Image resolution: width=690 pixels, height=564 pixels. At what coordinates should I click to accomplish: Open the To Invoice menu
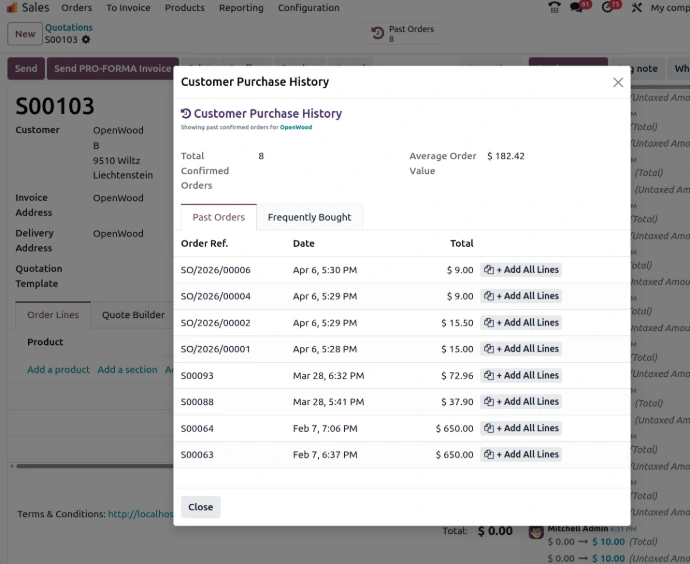pyautogui.click(x=128, y=8)
